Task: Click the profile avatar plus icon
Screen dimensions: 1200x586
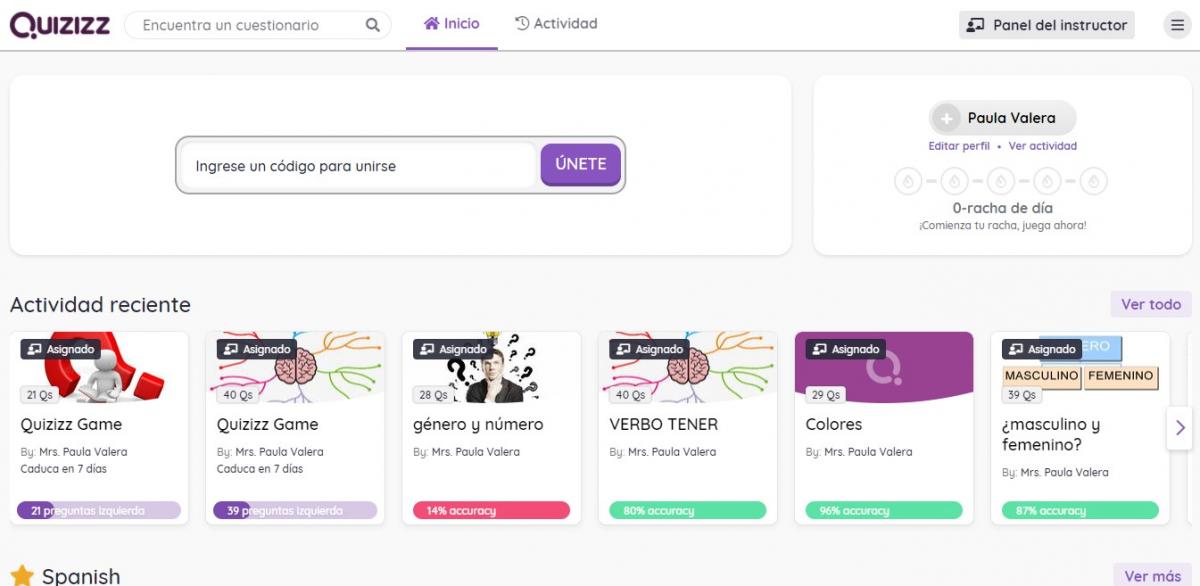Action: pyautogui.click(x=945, y=118)
